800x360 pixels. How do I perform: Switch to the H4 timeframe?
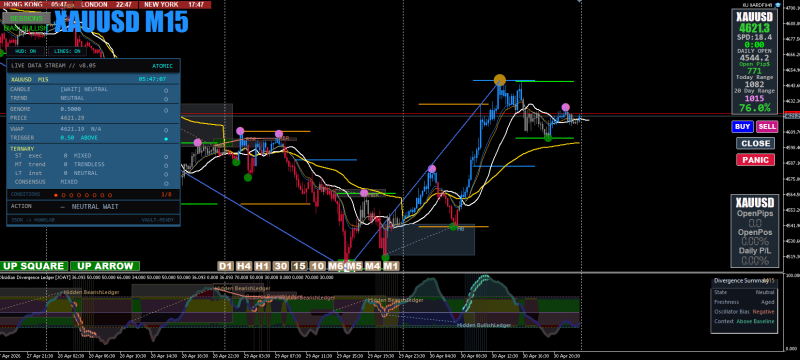coord(244,266)
